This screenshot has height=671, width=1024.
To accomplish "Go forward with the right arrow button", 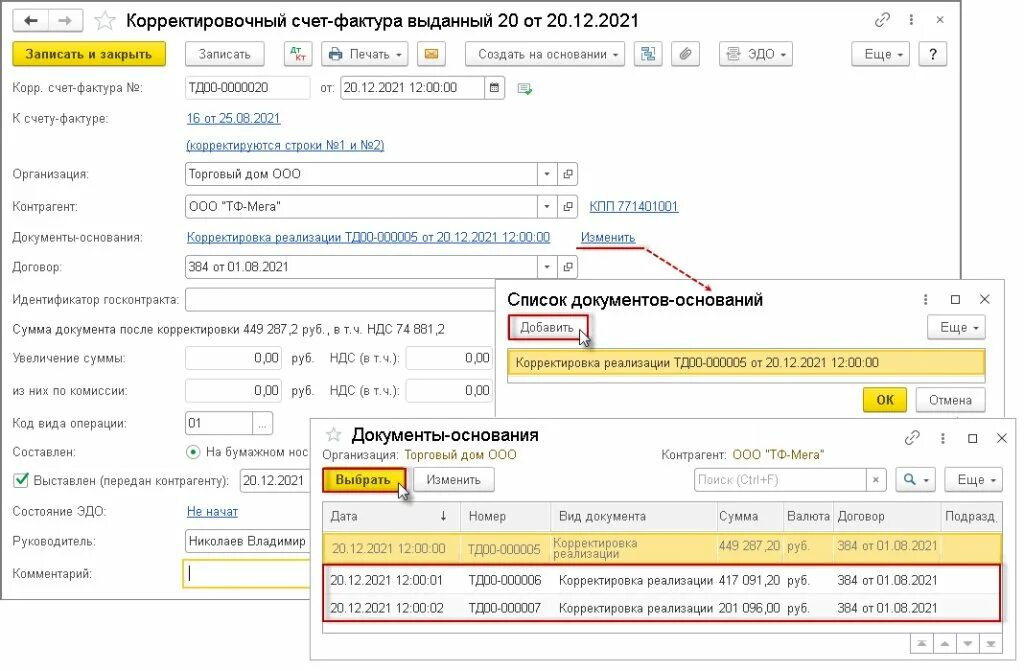I will [x=65, y=20].
